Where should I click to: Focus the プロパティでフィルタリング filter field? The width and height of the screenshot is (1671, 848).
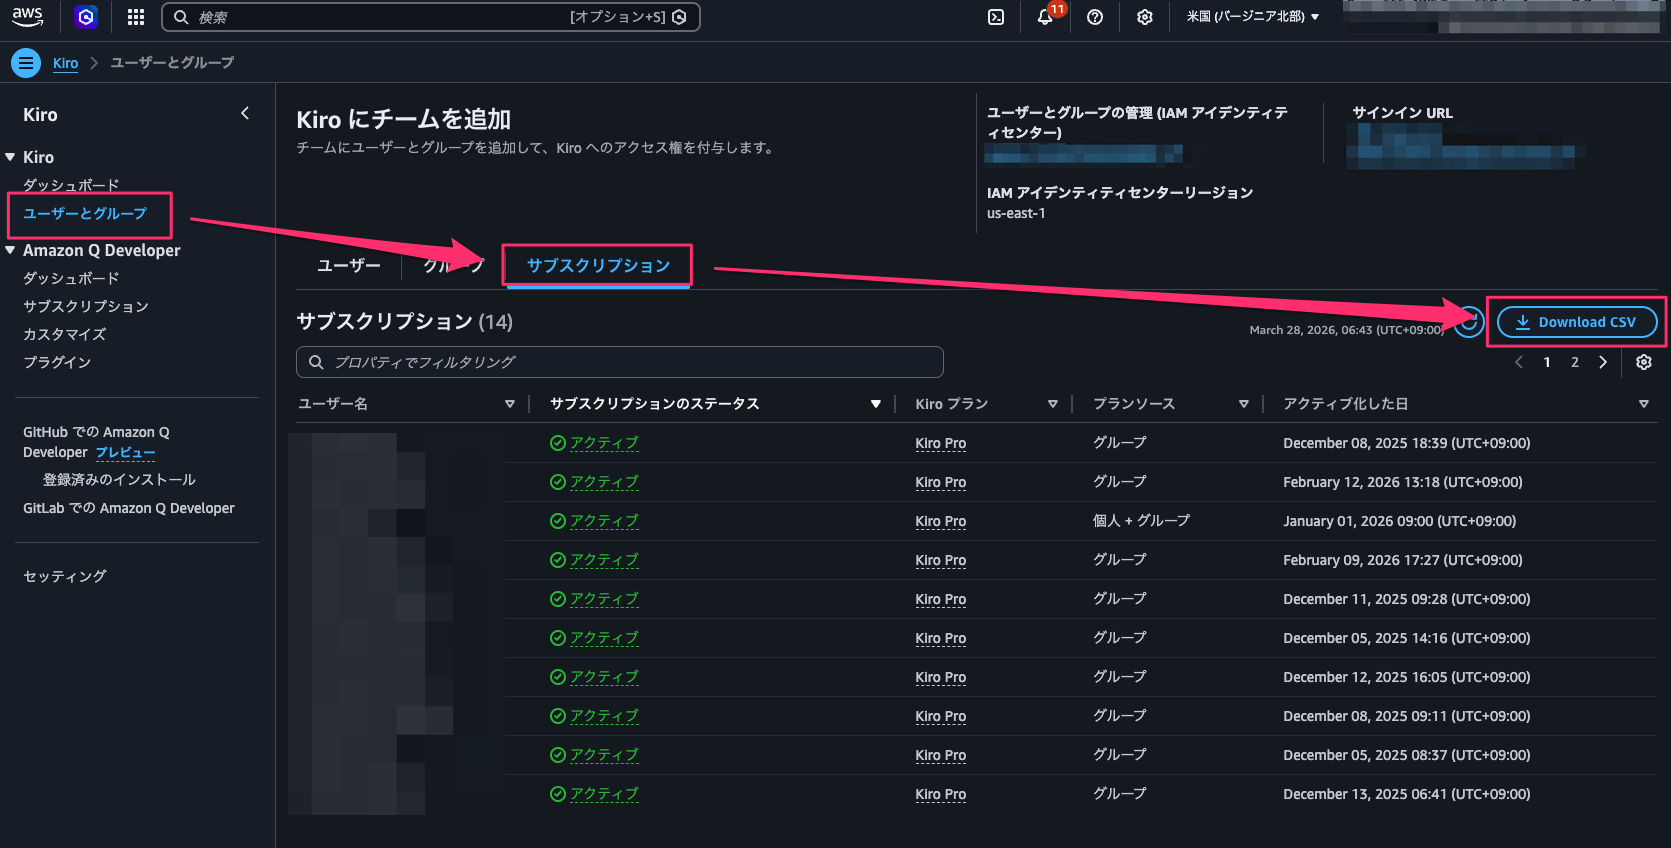[620, 362]
